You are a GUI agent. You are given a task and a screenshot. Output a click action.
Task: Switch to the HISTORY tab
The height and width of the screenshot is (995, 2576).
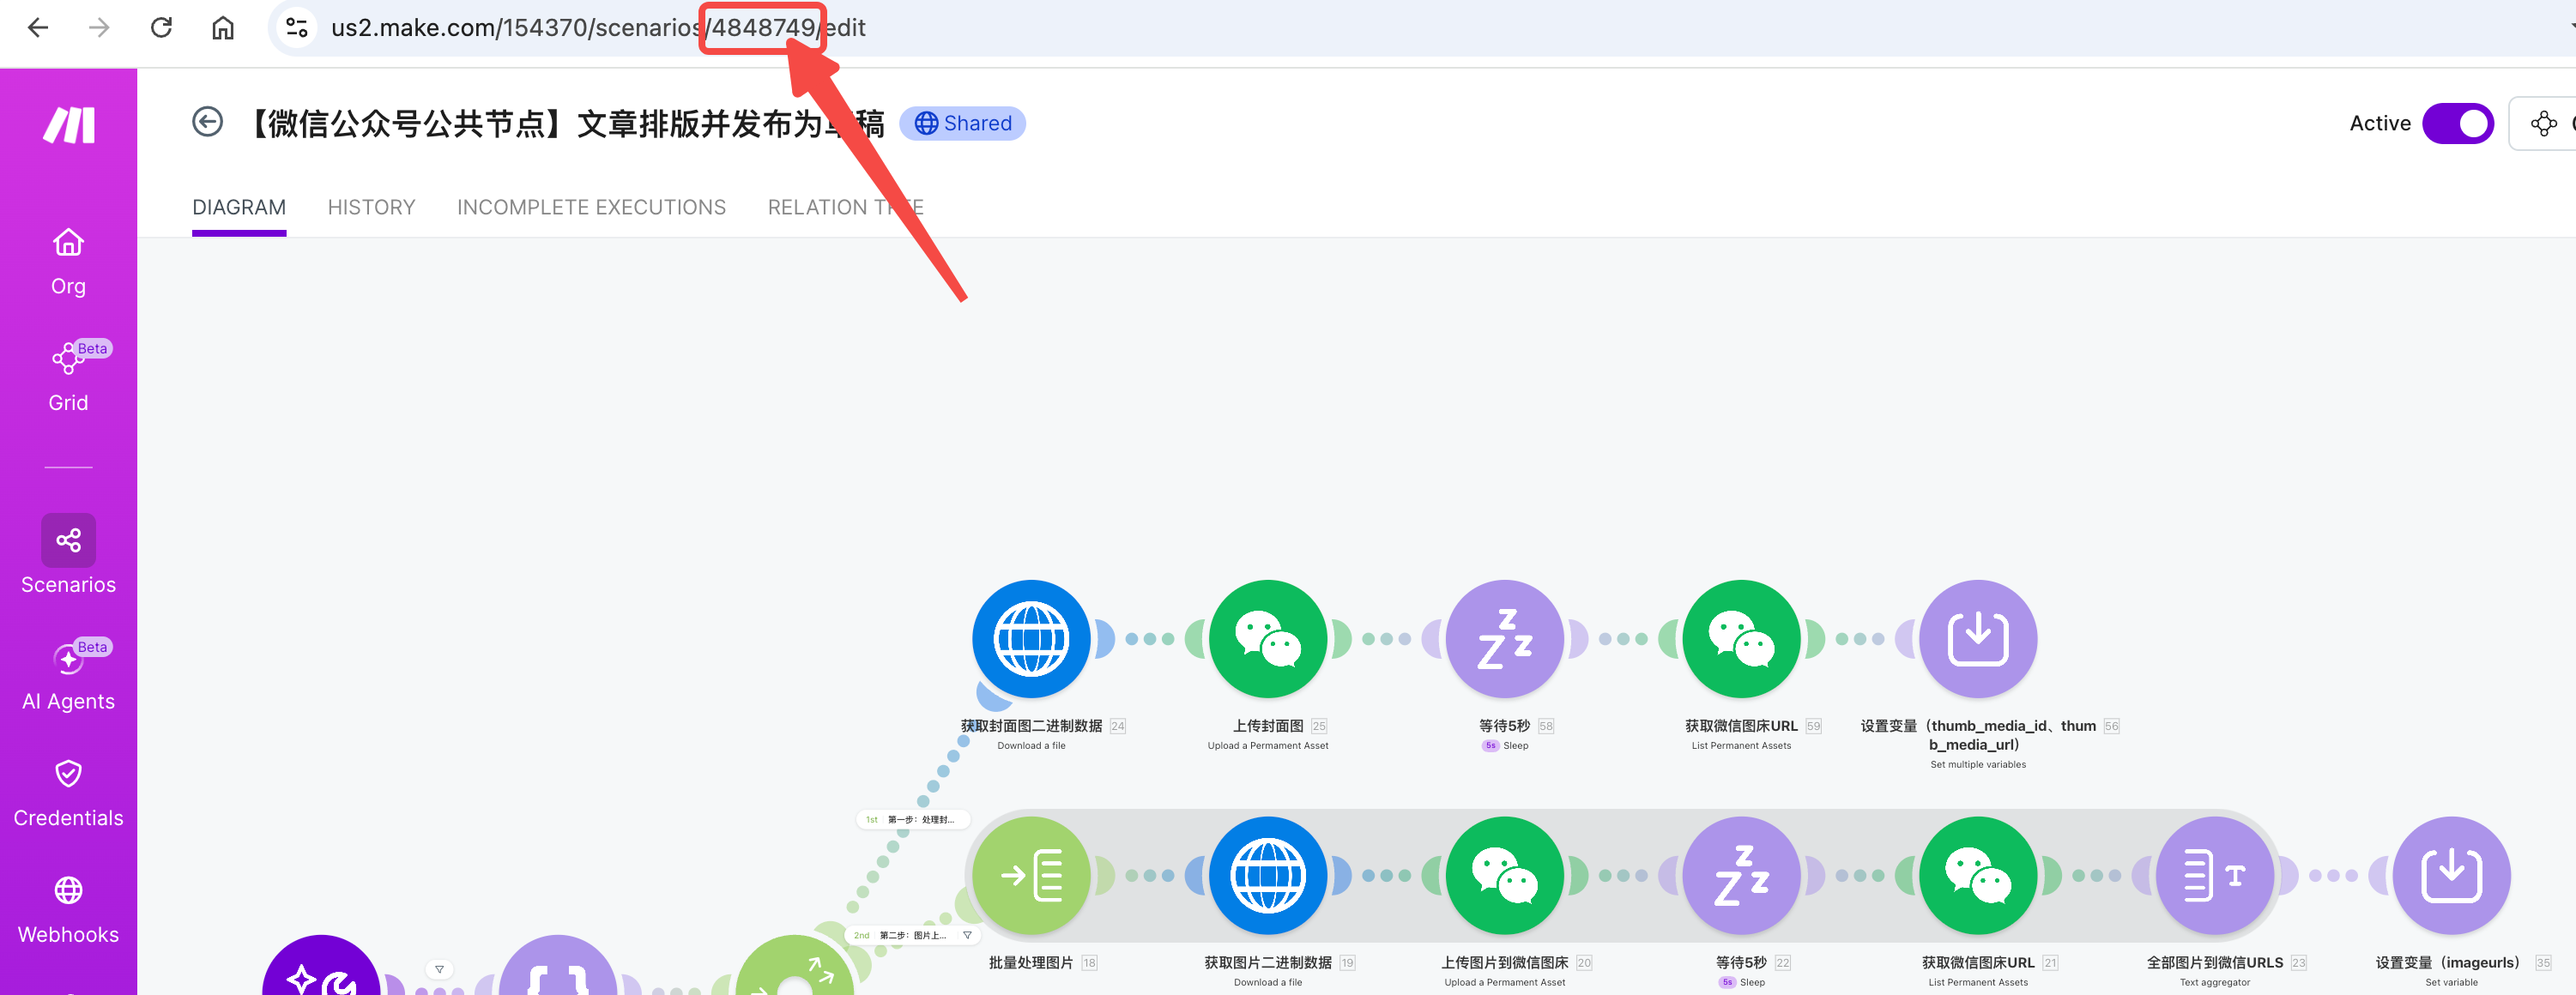pyautogui.click(x=371, y=207)
